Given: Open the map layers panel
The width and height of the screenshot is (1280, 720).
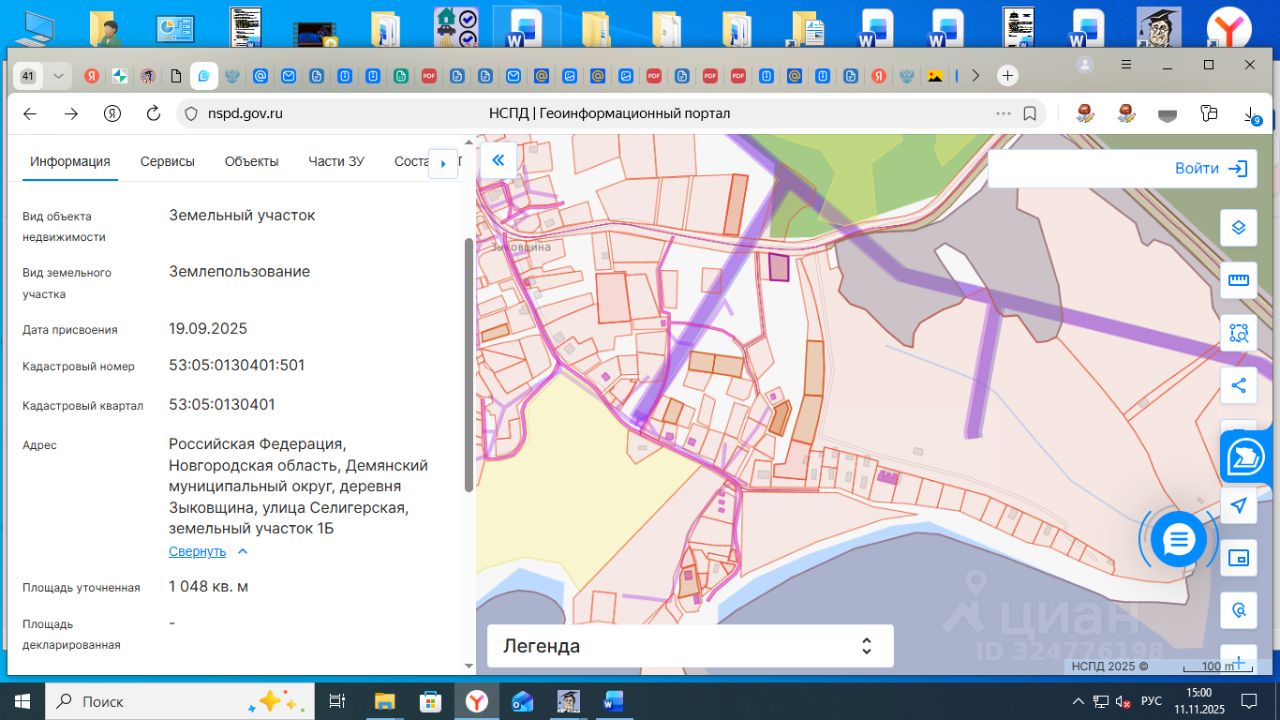Looking at the screenshot, I should (x=1238, y=227).
